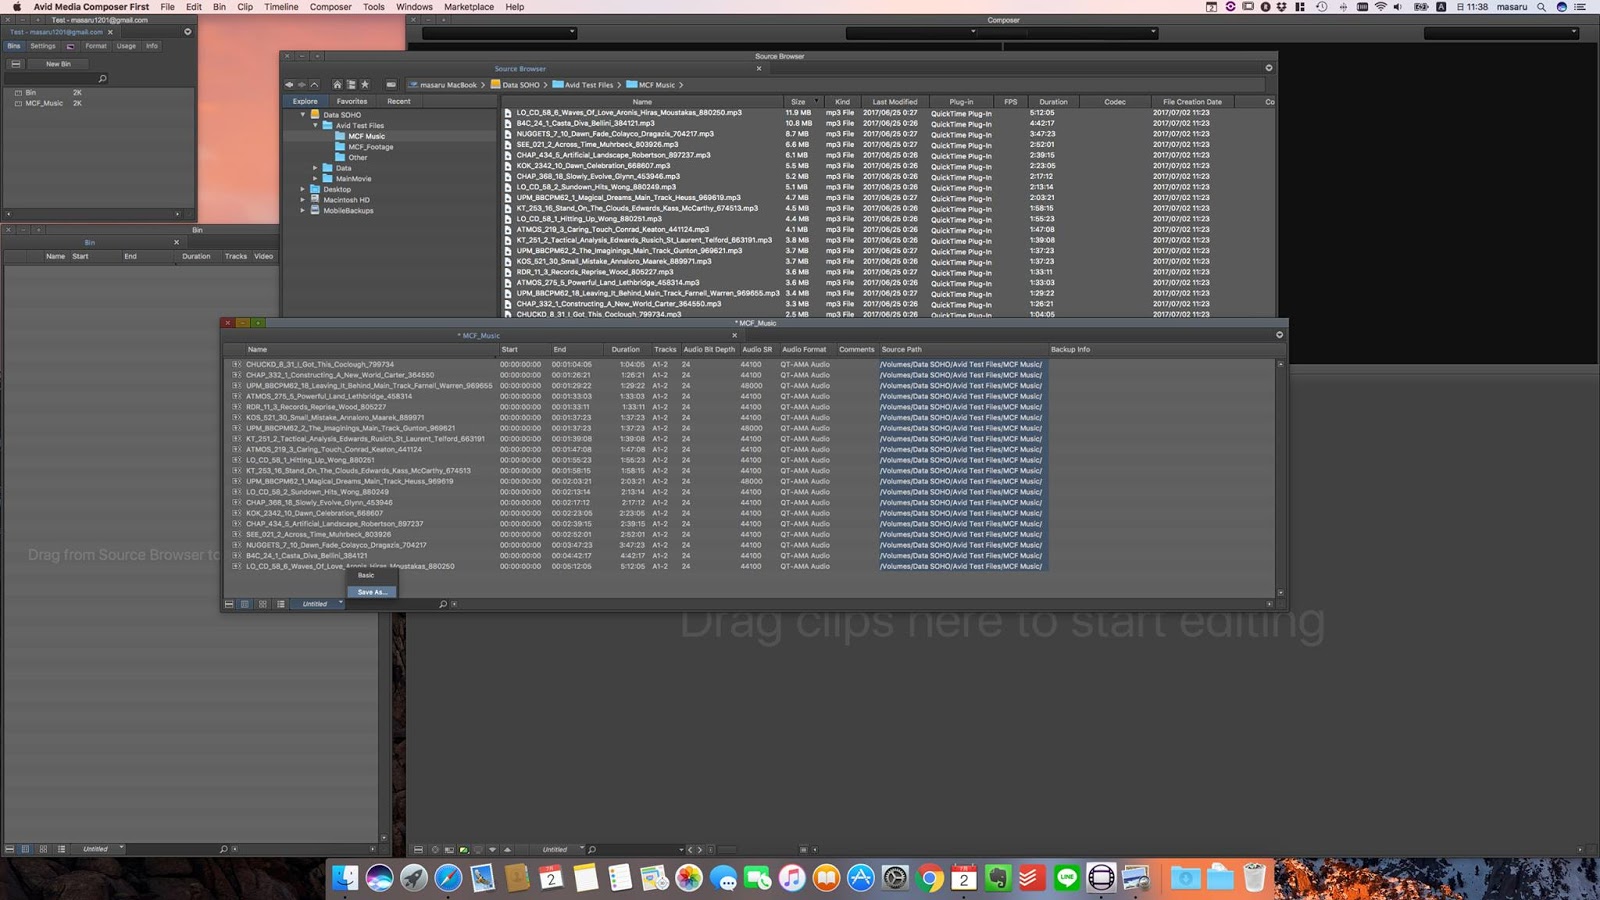Screen dimensions: 1600x900
Task: Click the hamburger fast menu beside New Bin
Action: pyautogui.click(x=15, y=64)
